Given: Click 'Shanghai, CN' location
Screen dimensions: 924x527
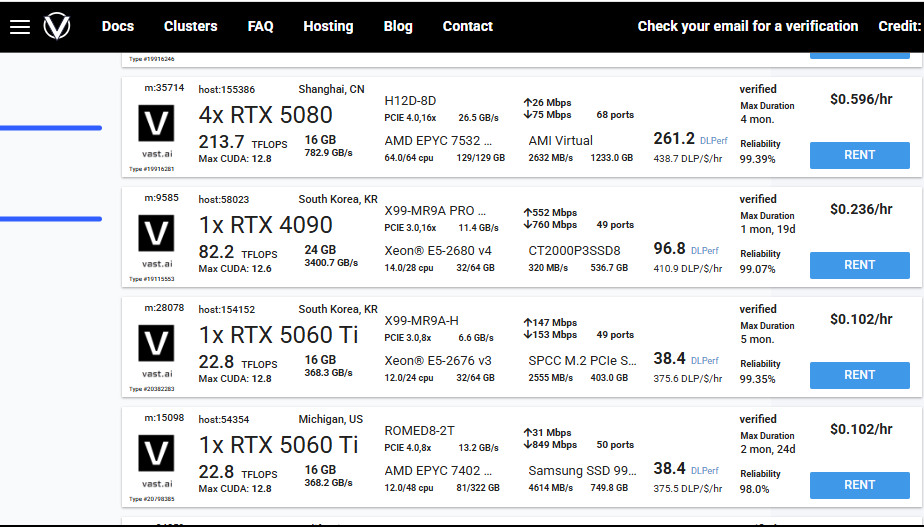Looking at the screenshot, I should [x=331, y=90].
